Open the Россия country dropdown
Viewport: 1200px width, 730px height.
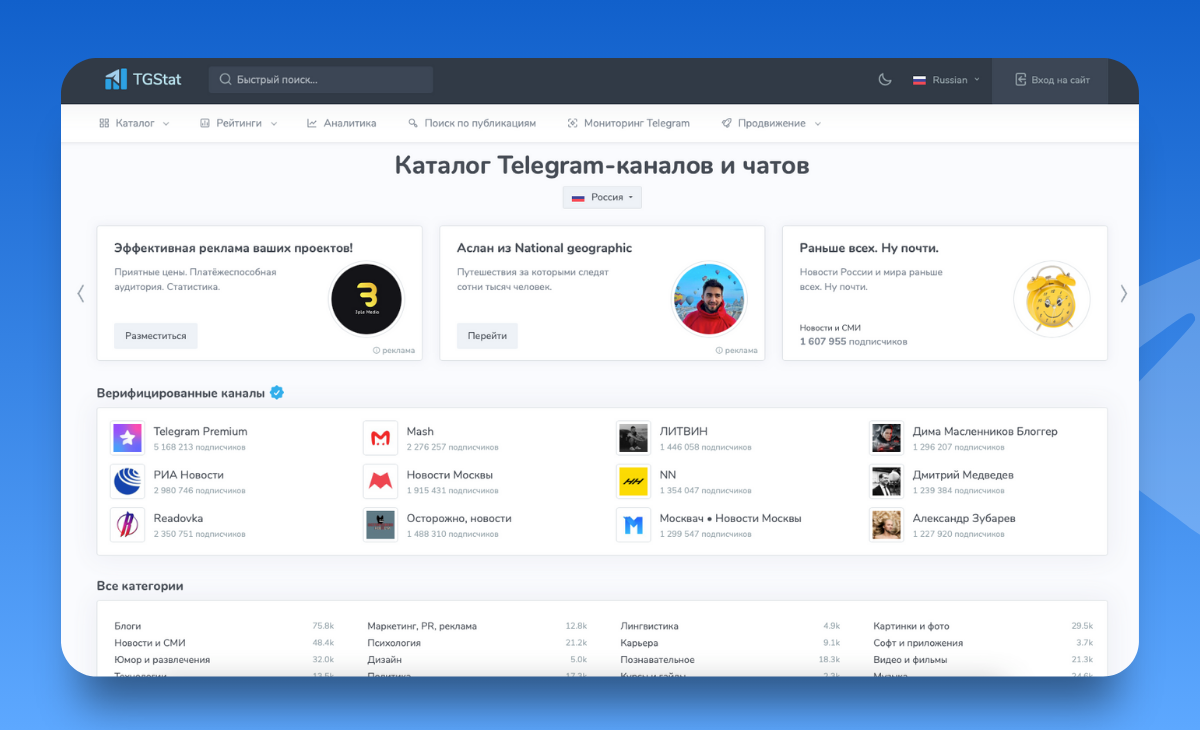coord(602,198)
